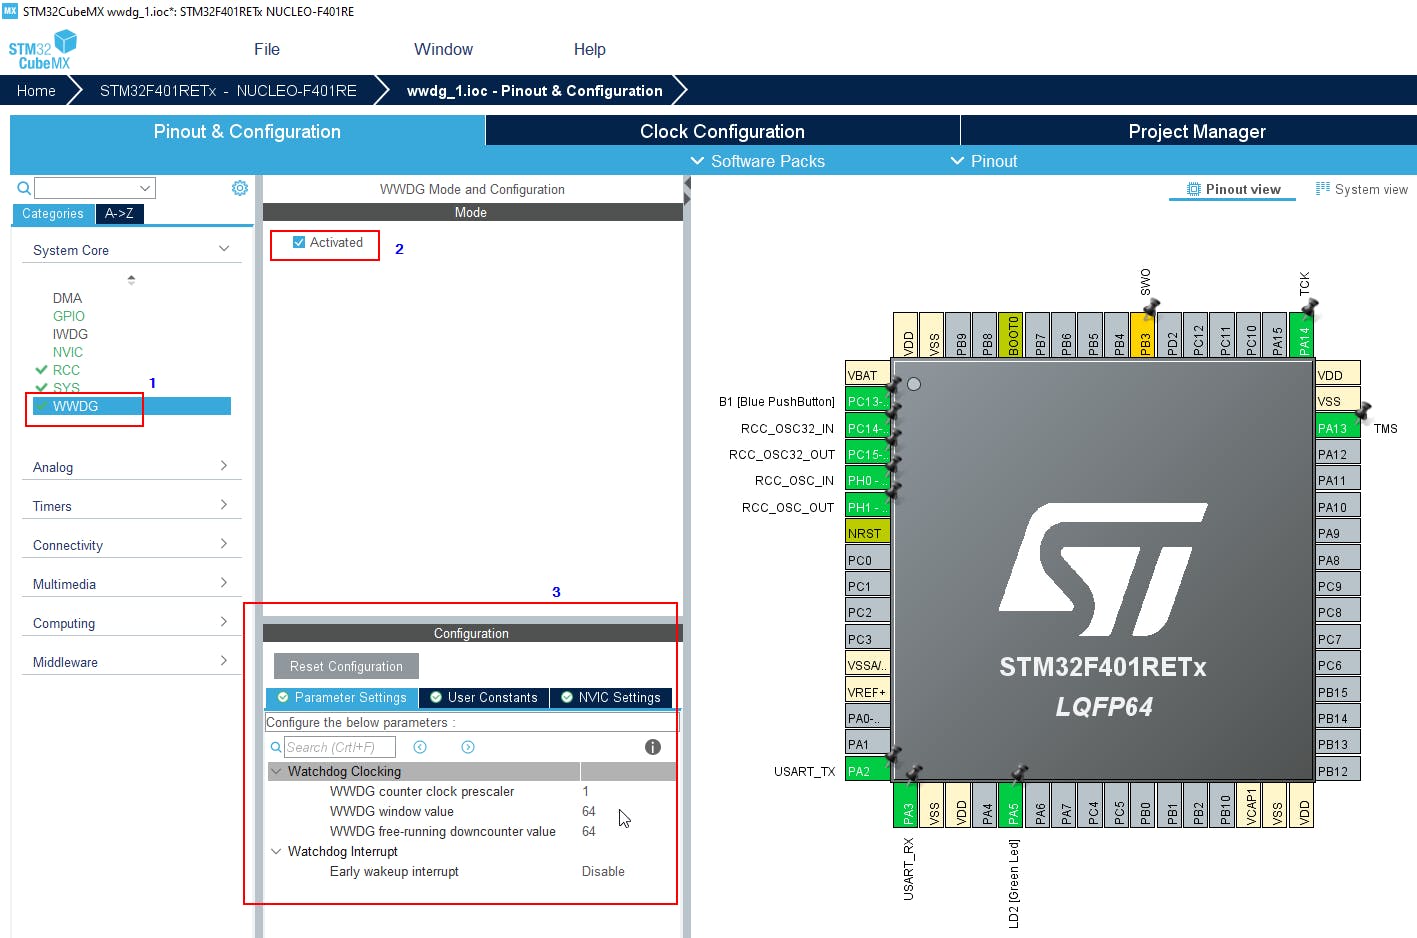Select pin PA14 on the chip
Screen dimensions: 1417x938
[1302, 335]
